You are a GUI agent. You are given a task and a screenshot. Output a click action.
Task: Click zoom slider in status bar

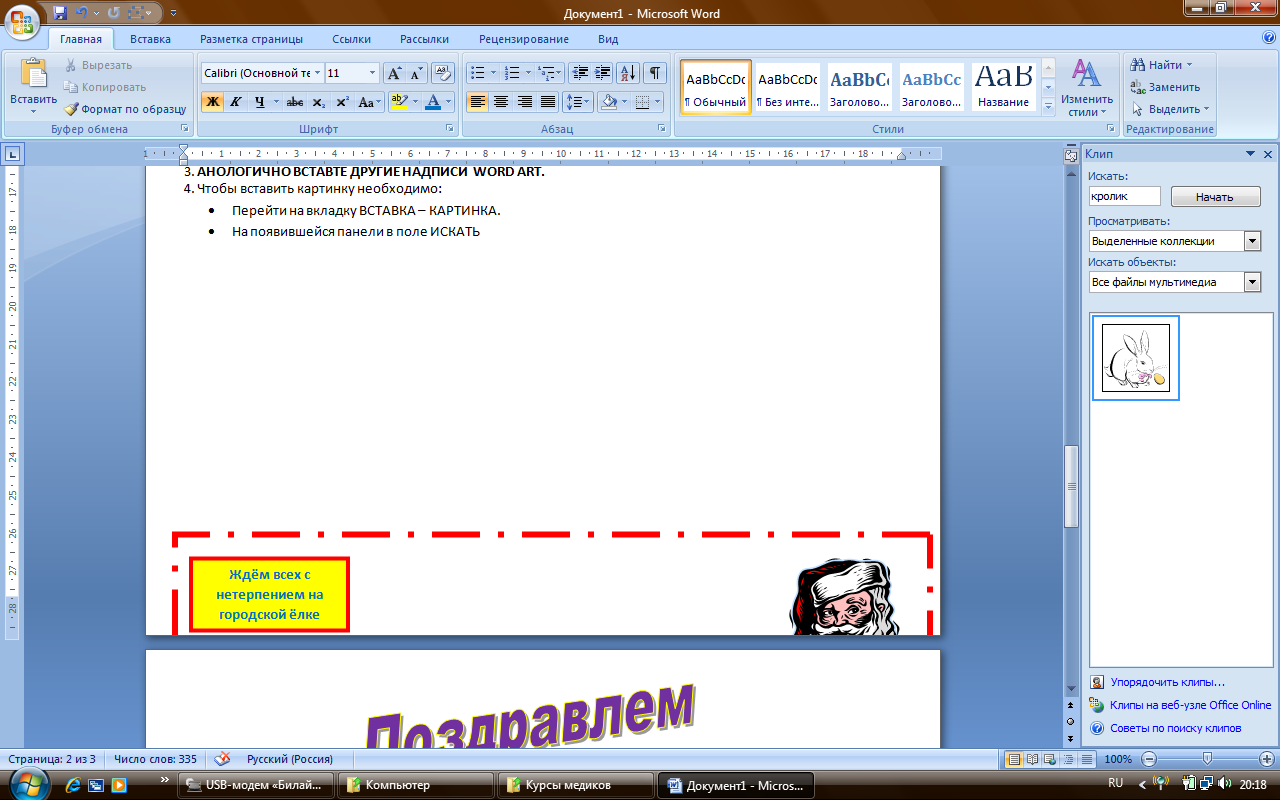click(1207, 759)
